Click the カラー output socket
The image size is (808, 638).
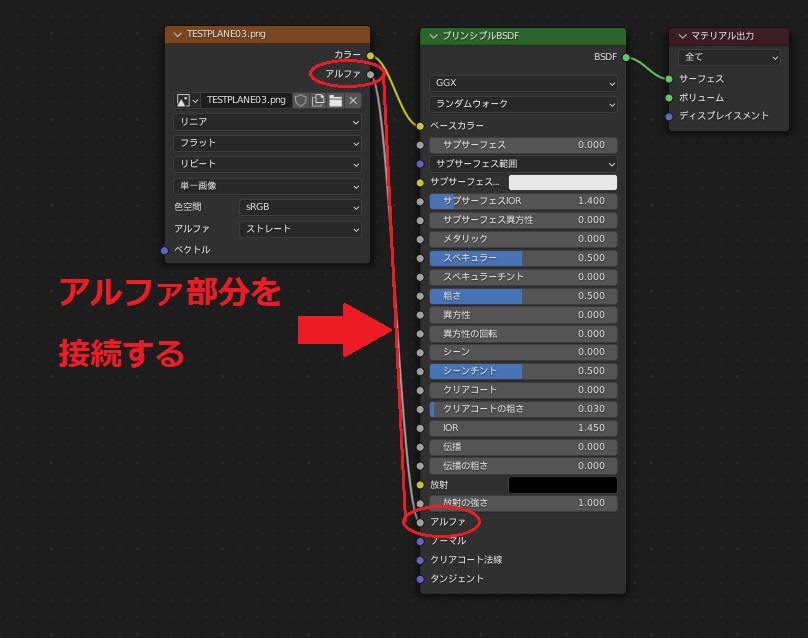[x=371, y=55]
